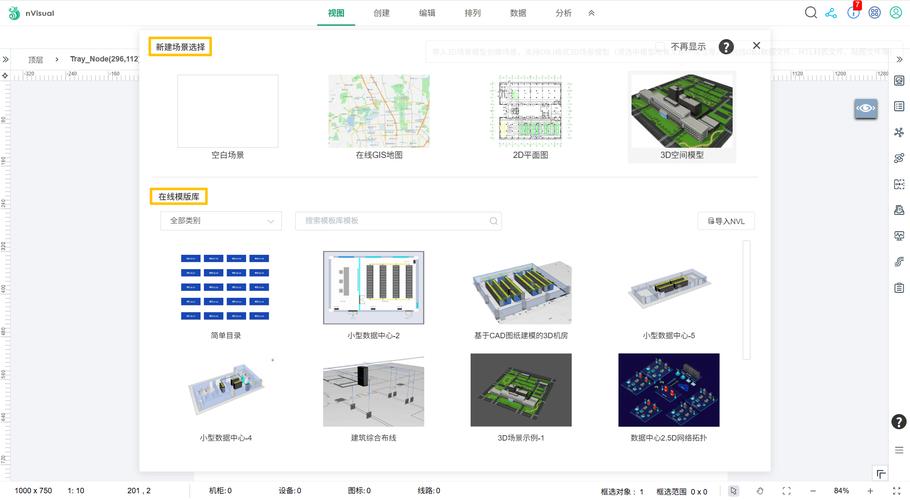This screenshot has width=910, height=500.
Task: Switch to the 视图 tab
Action: [x=336, y=13]
